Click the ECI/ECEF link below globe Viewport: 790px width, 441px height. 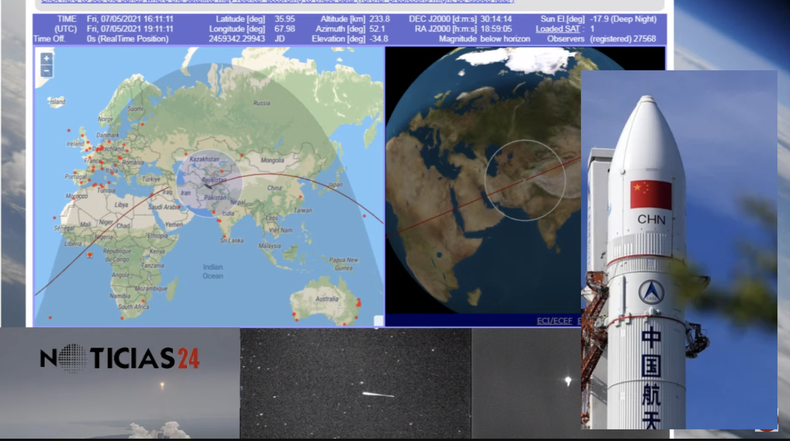[549, 320]
